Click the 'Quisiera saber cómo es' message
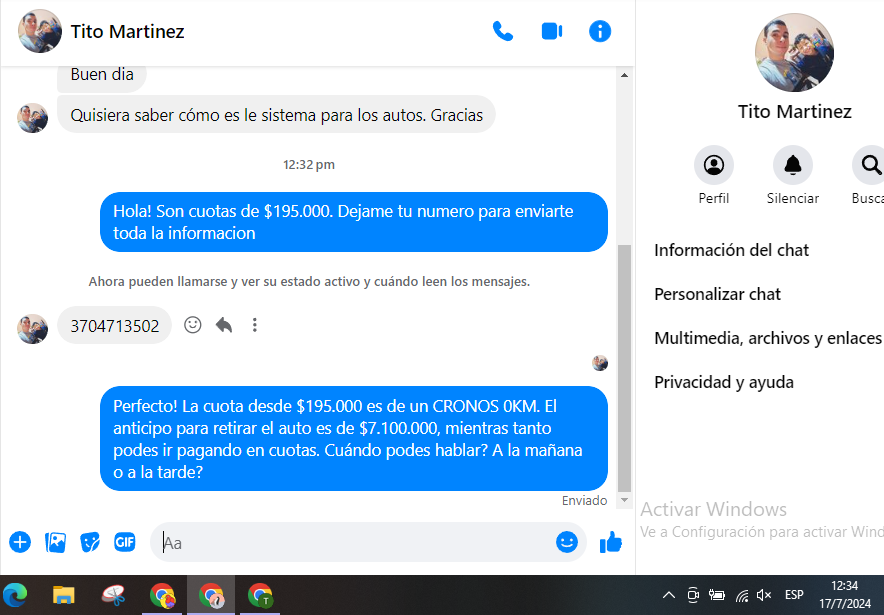This screenshot has height=615, width=884. click(276, 115)
